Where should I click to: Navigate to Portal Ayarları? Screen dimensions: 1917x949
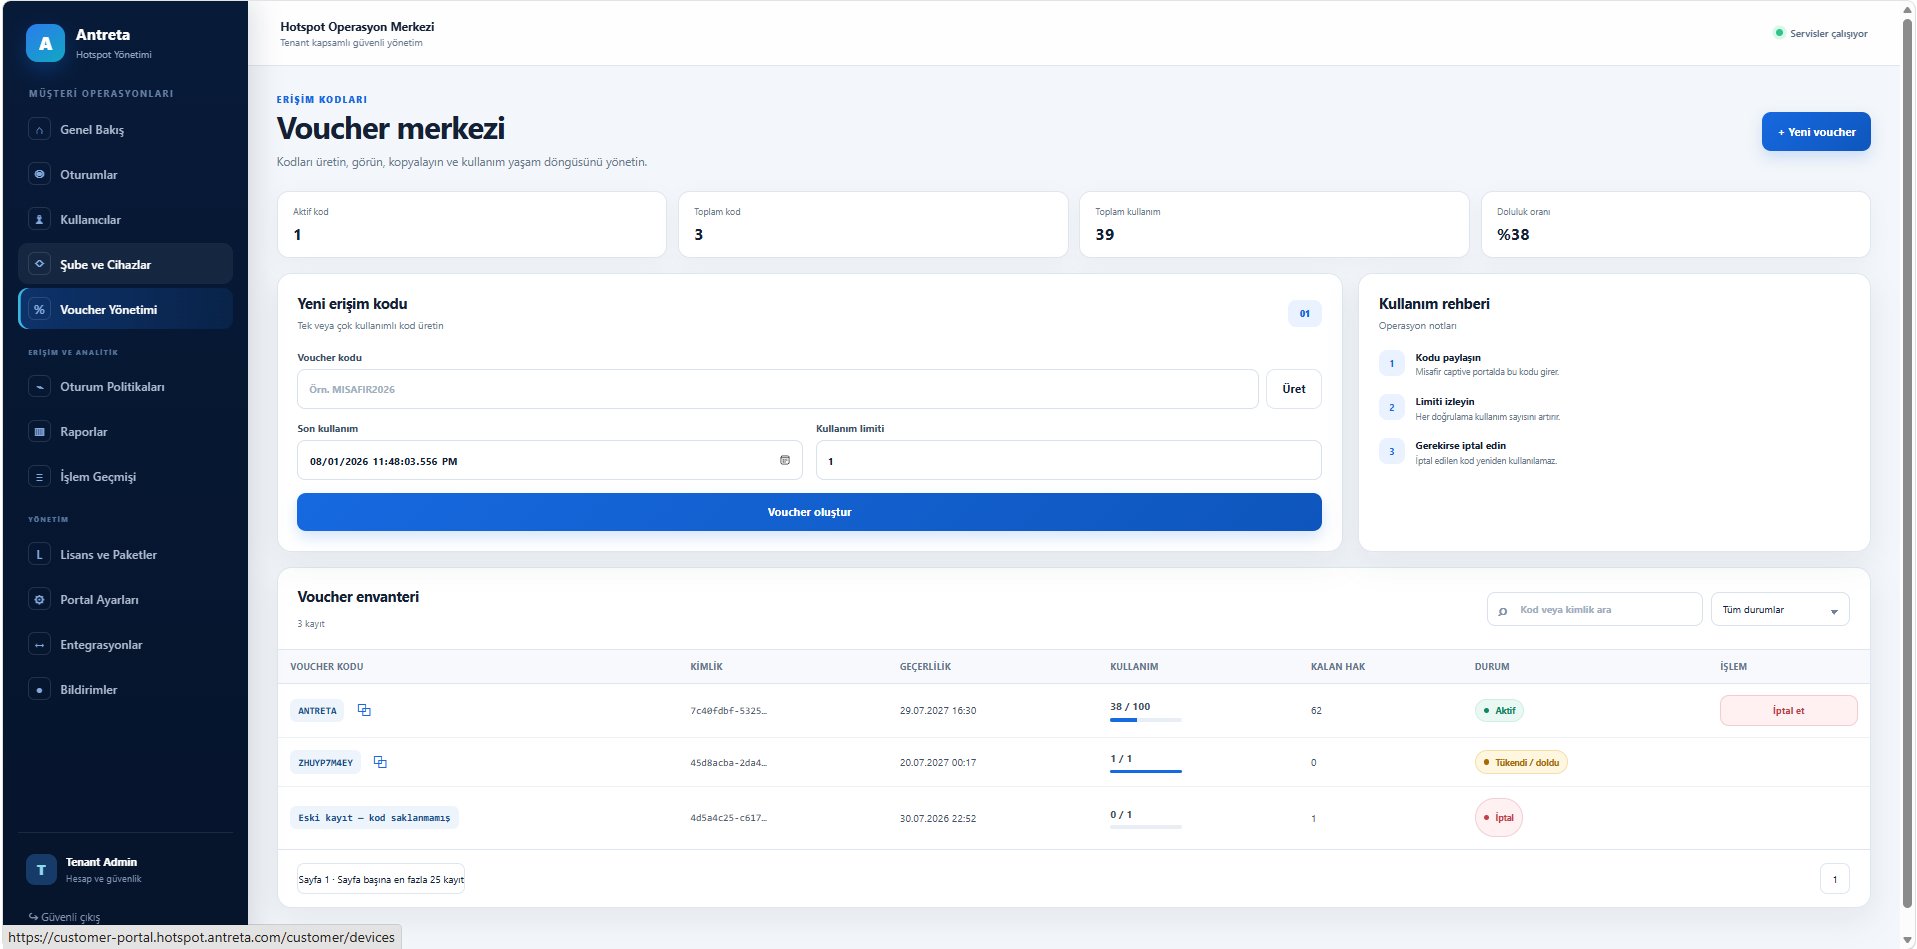125,600
